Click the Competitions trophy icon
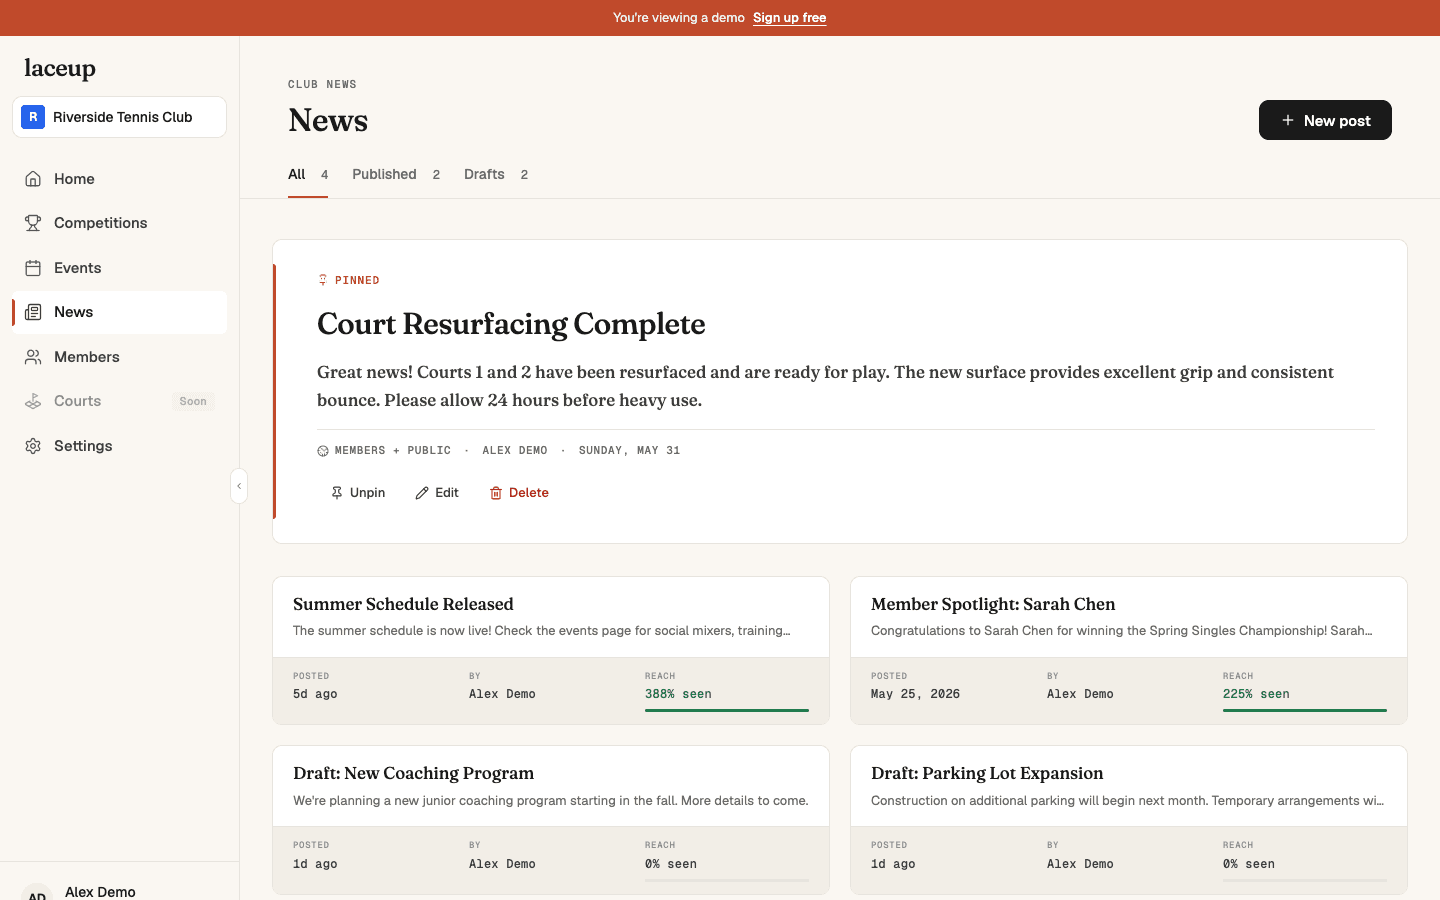The width and height of the screenshot is (1440, 900). (33, 223)
